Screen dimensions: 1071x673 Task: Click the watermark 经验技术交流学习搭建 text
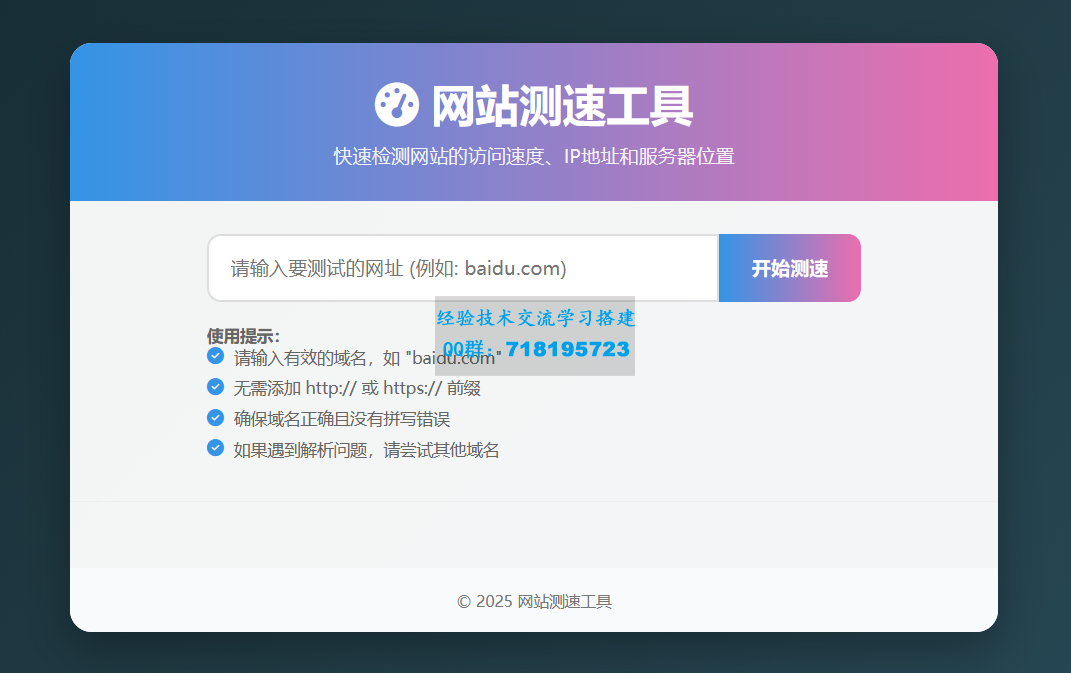pyautogui.click(x=535, y=318)
